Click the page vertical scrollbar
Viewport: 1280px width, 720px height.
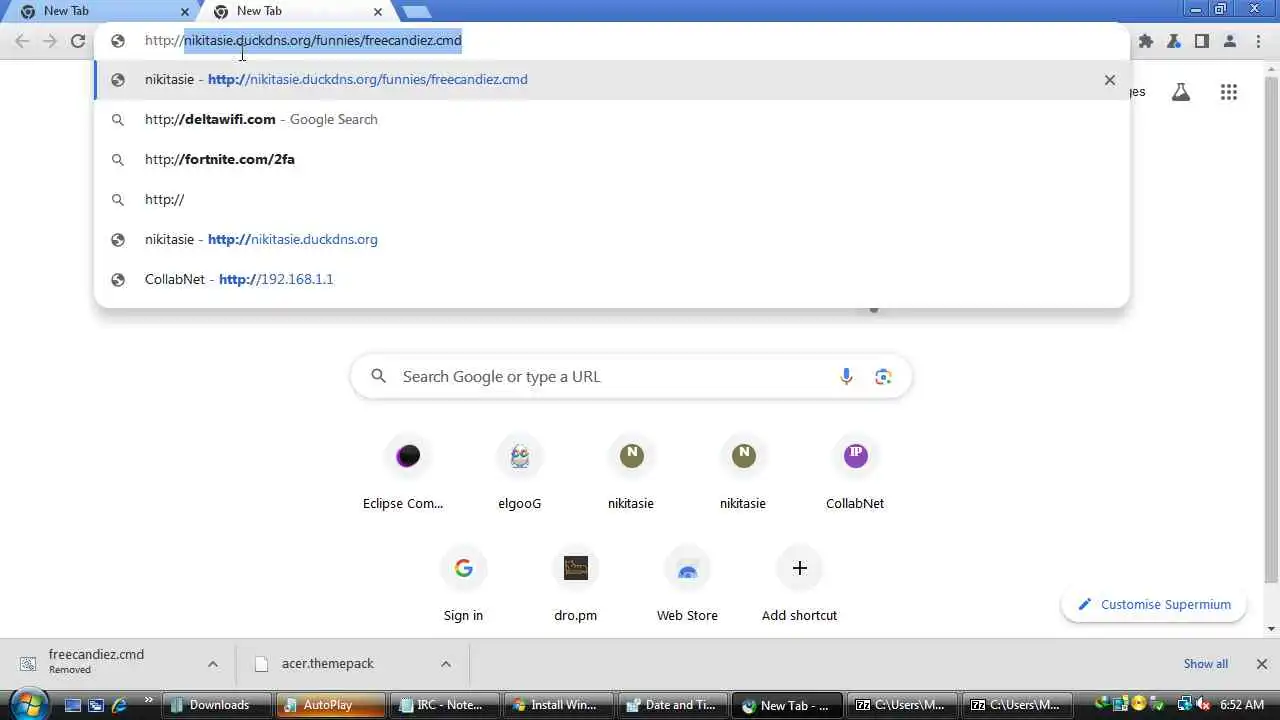1272,330
